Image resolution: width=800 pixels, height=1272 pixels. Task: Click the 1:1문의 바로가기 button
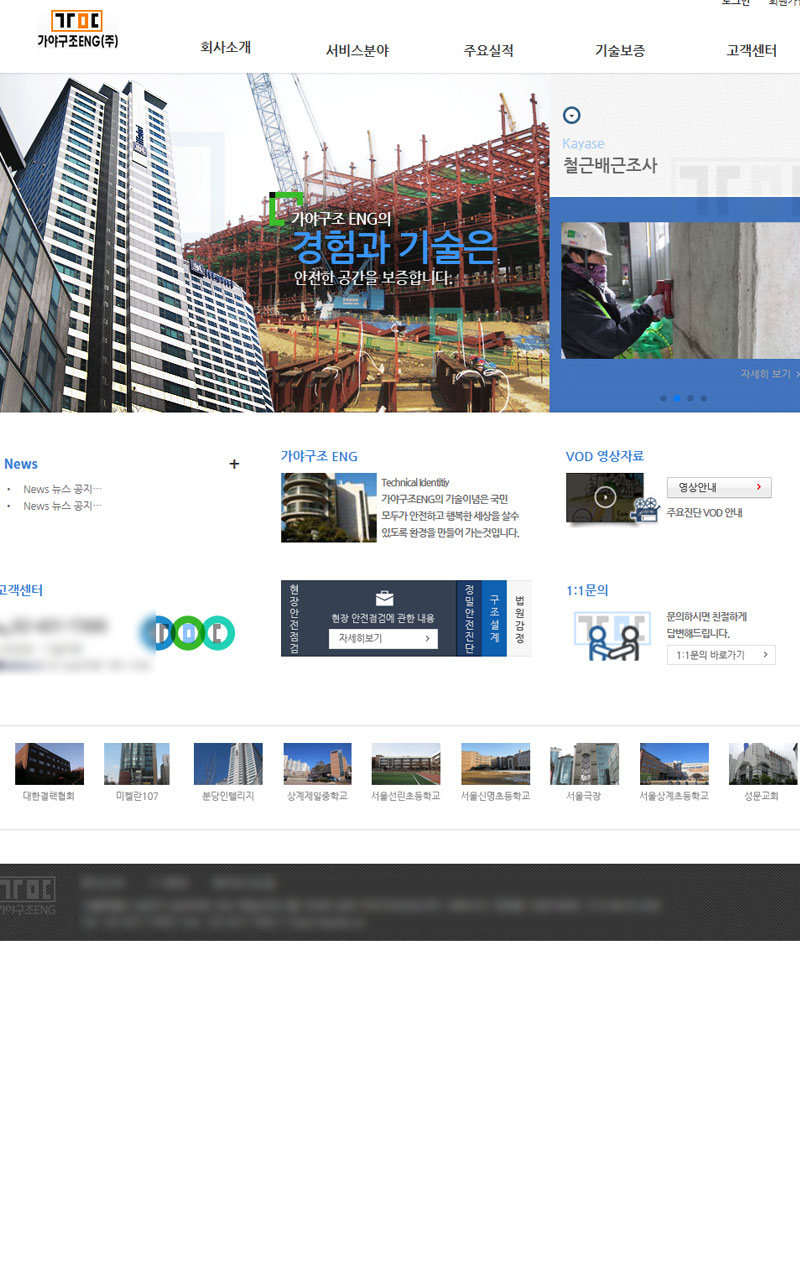[x=720, y=655]
